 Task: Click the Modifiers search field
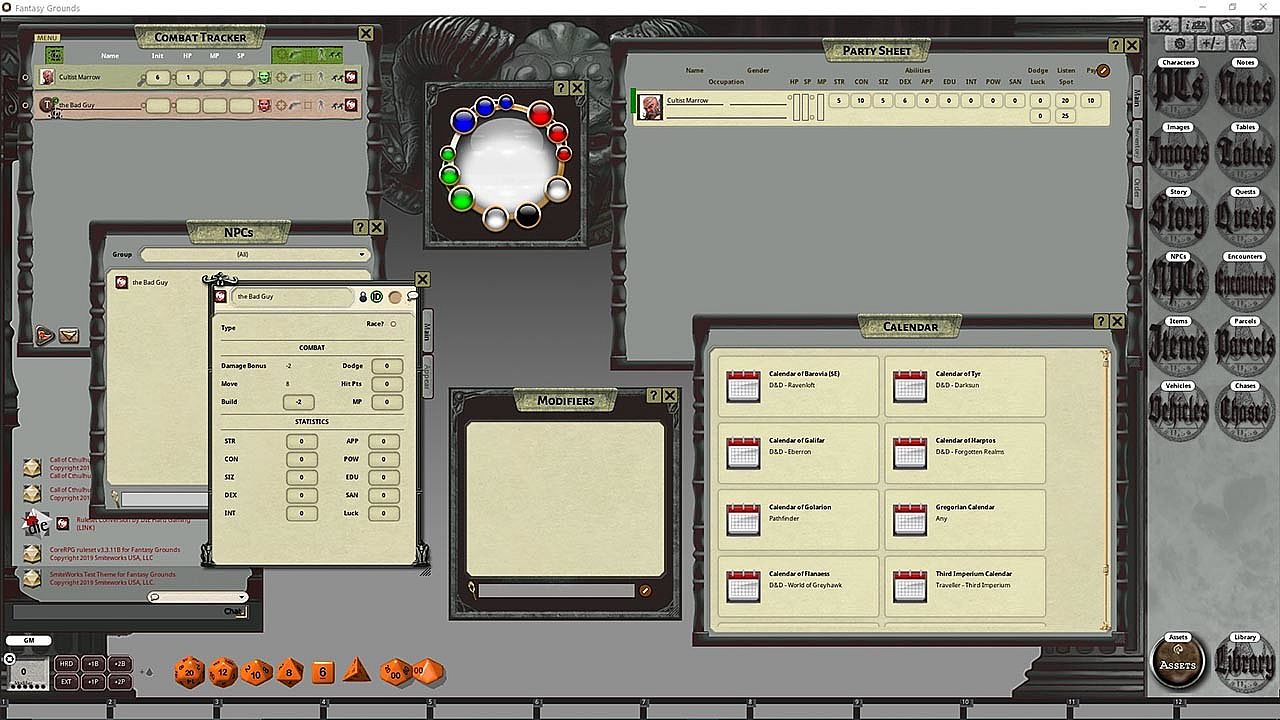(x=556, y=591)
